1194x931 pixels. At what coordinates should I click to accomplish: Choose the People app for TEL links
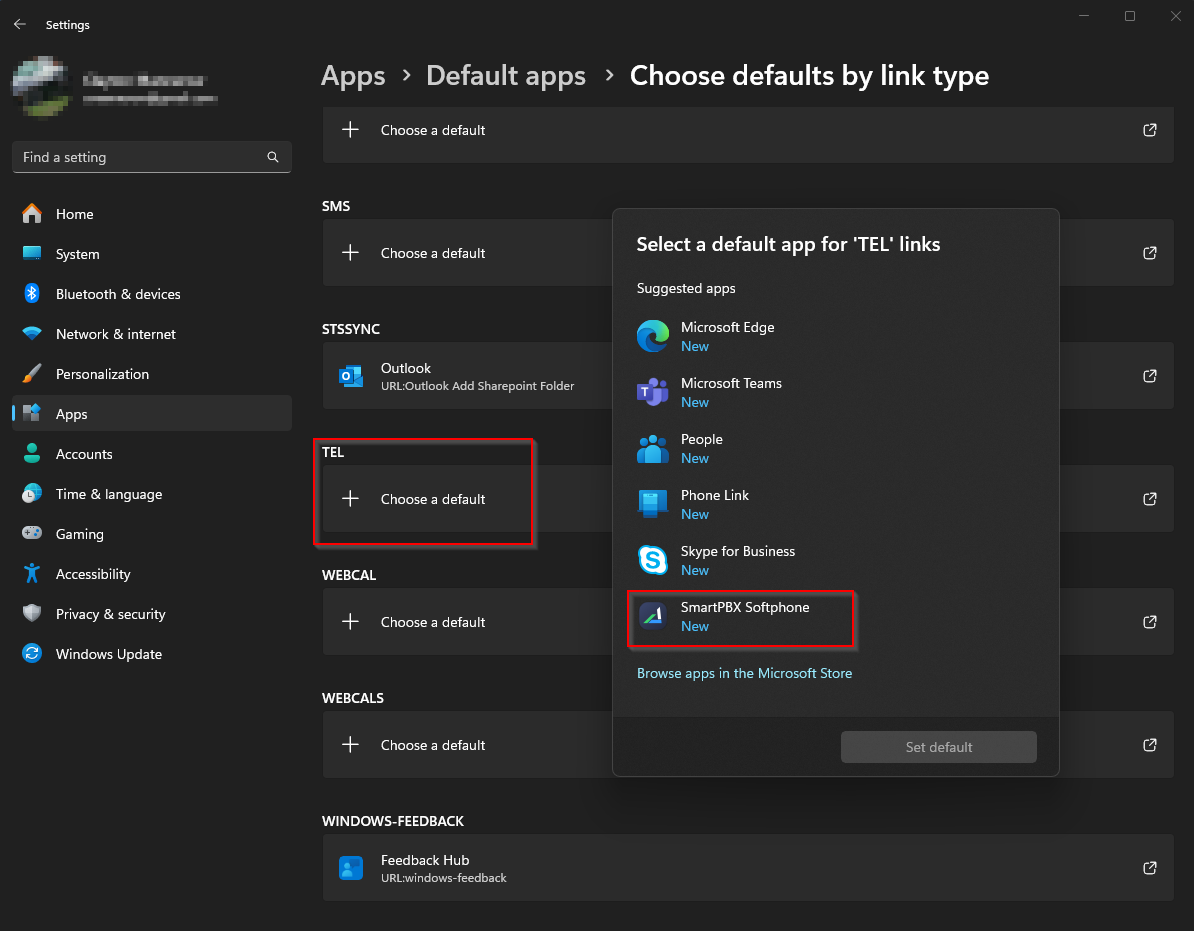pyautogui.click(x=835, y=448)
